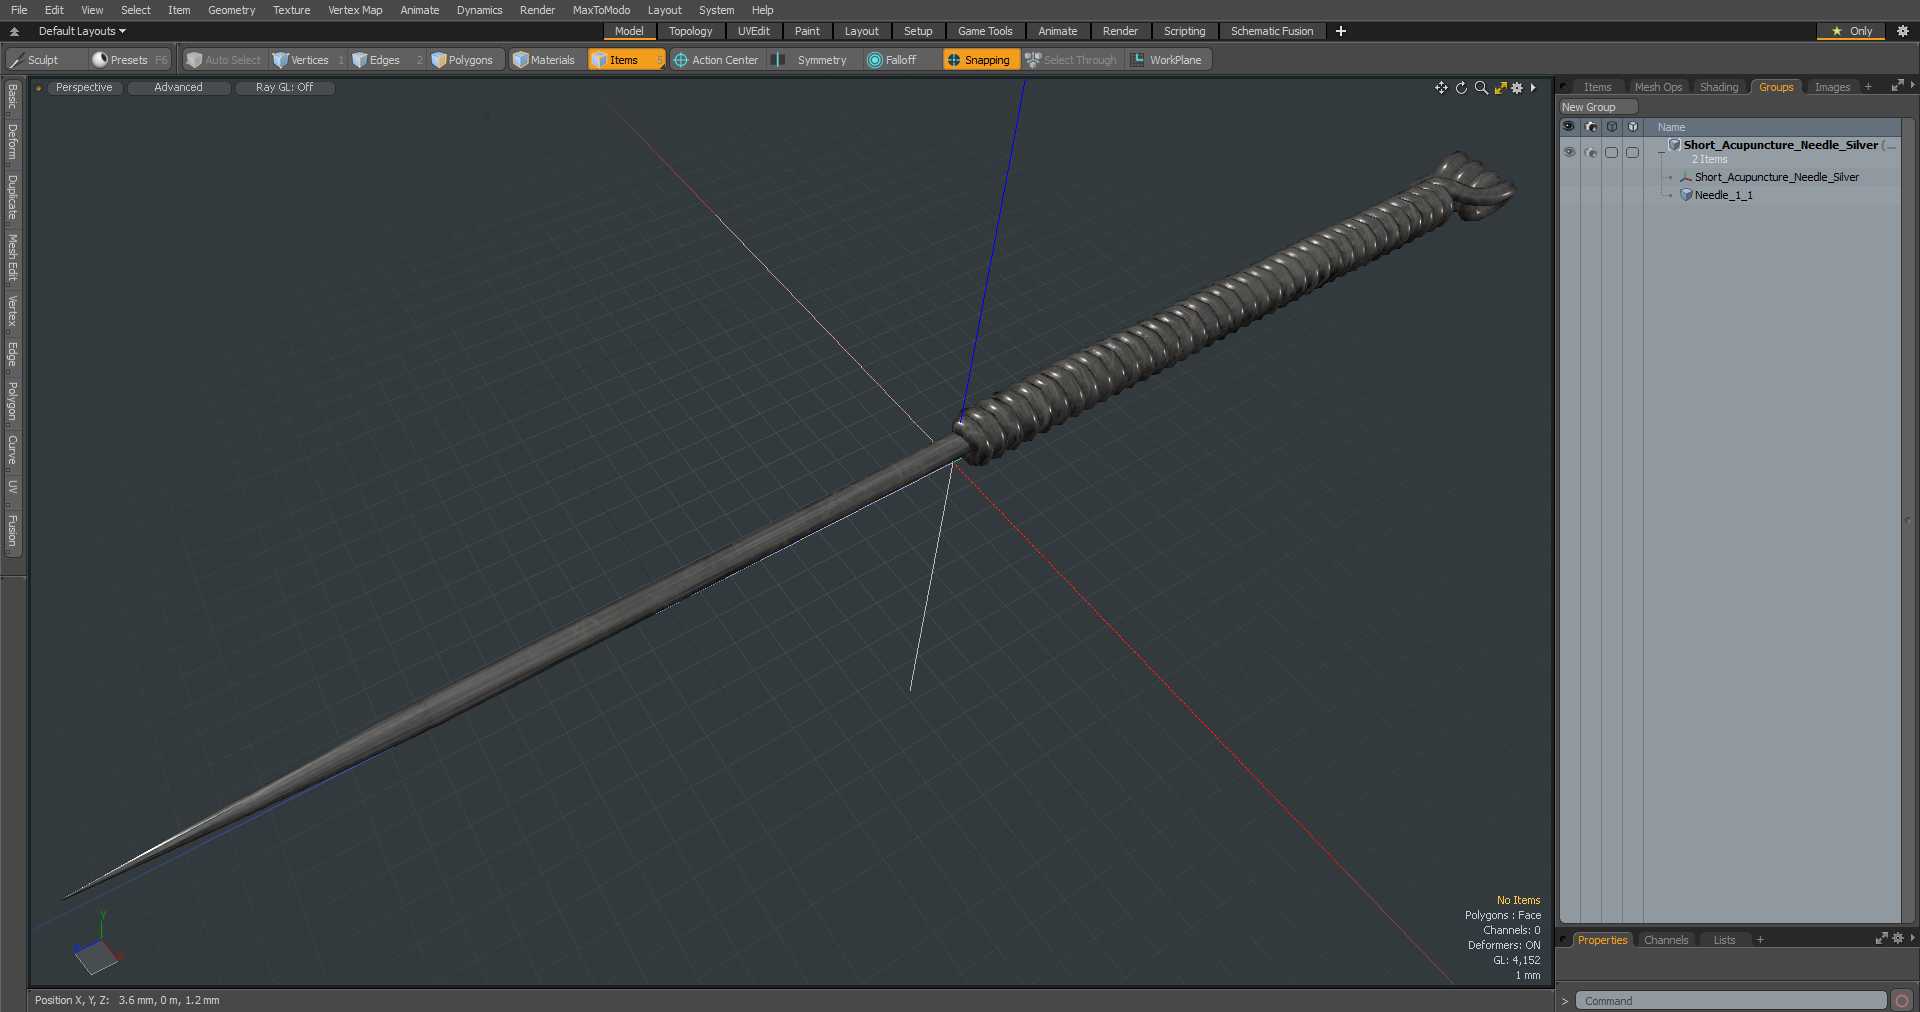Open the Mesh Edit vertical sidebar tab

tap(13, 258)
